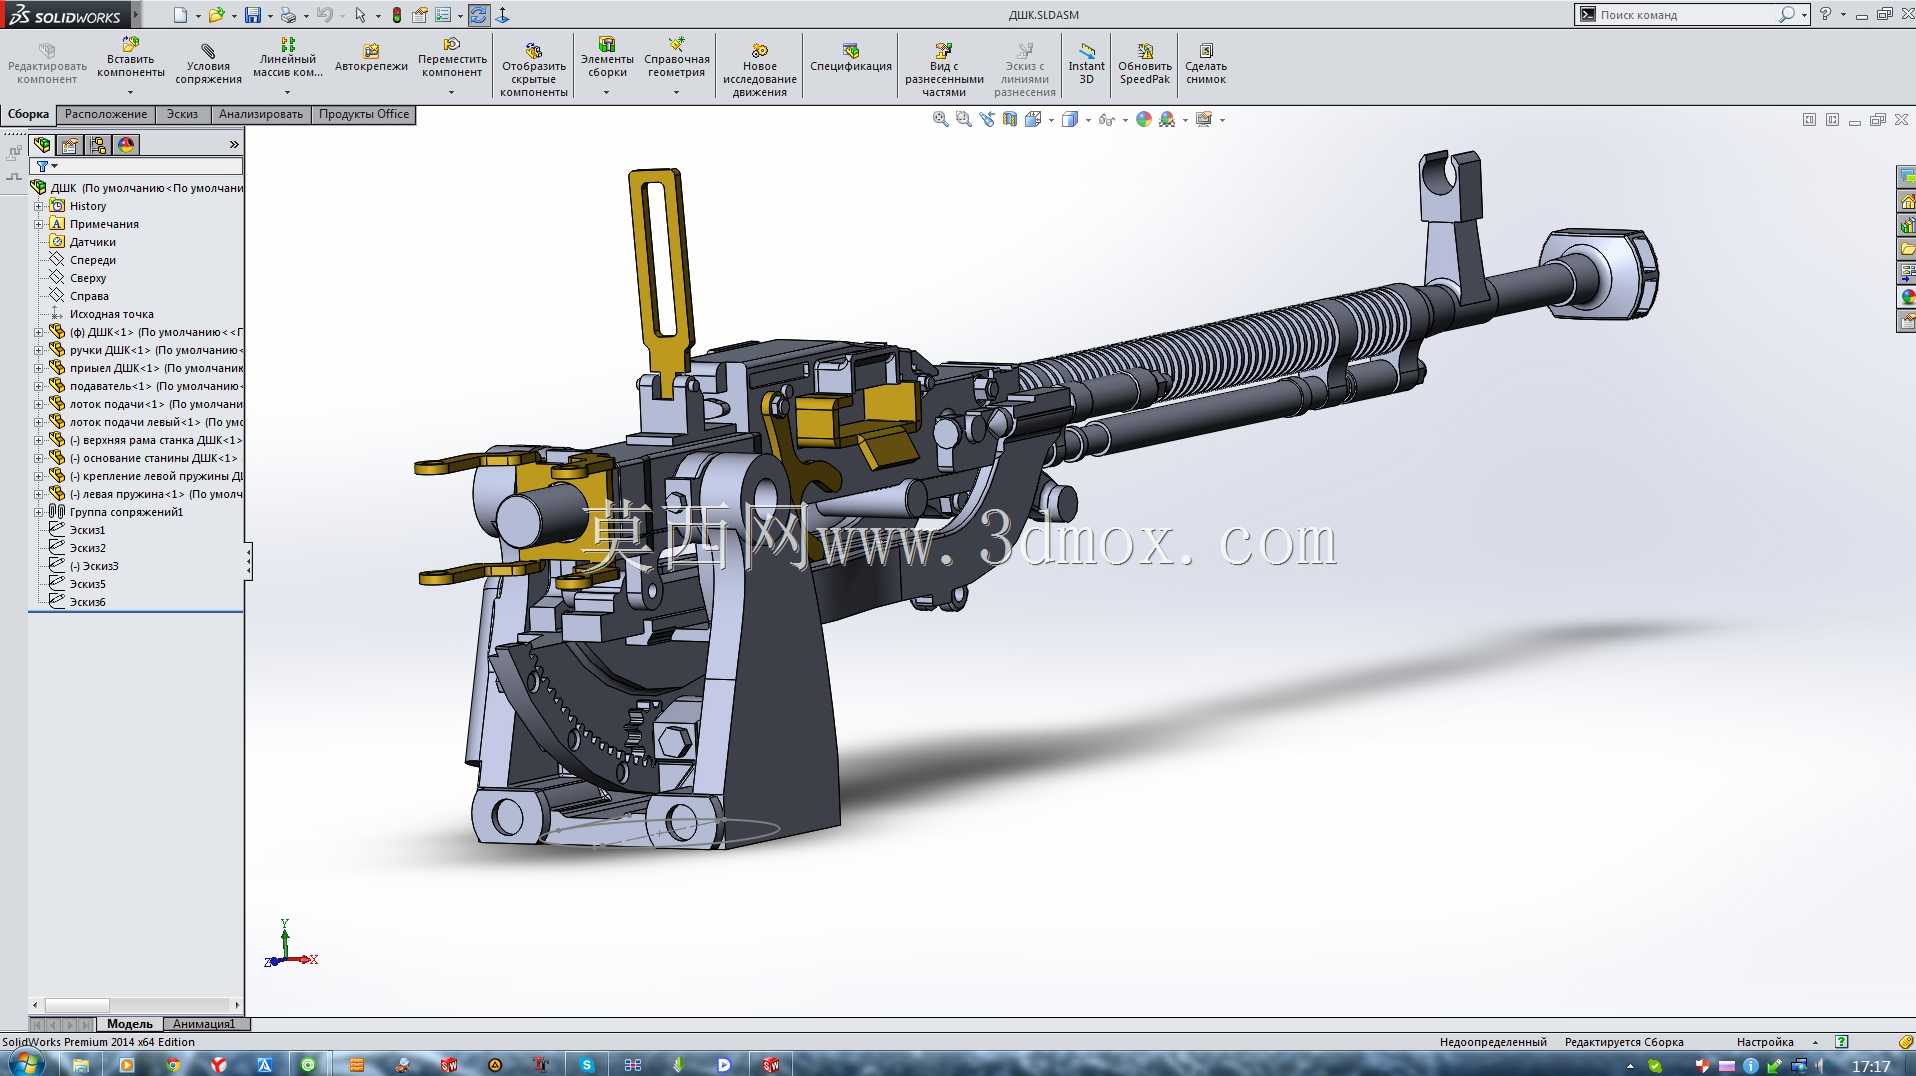Open the Reference Geometry (Справочная геометрия) dropdown
This screenshot has width=1916, height=1076.
pos(676,92)
